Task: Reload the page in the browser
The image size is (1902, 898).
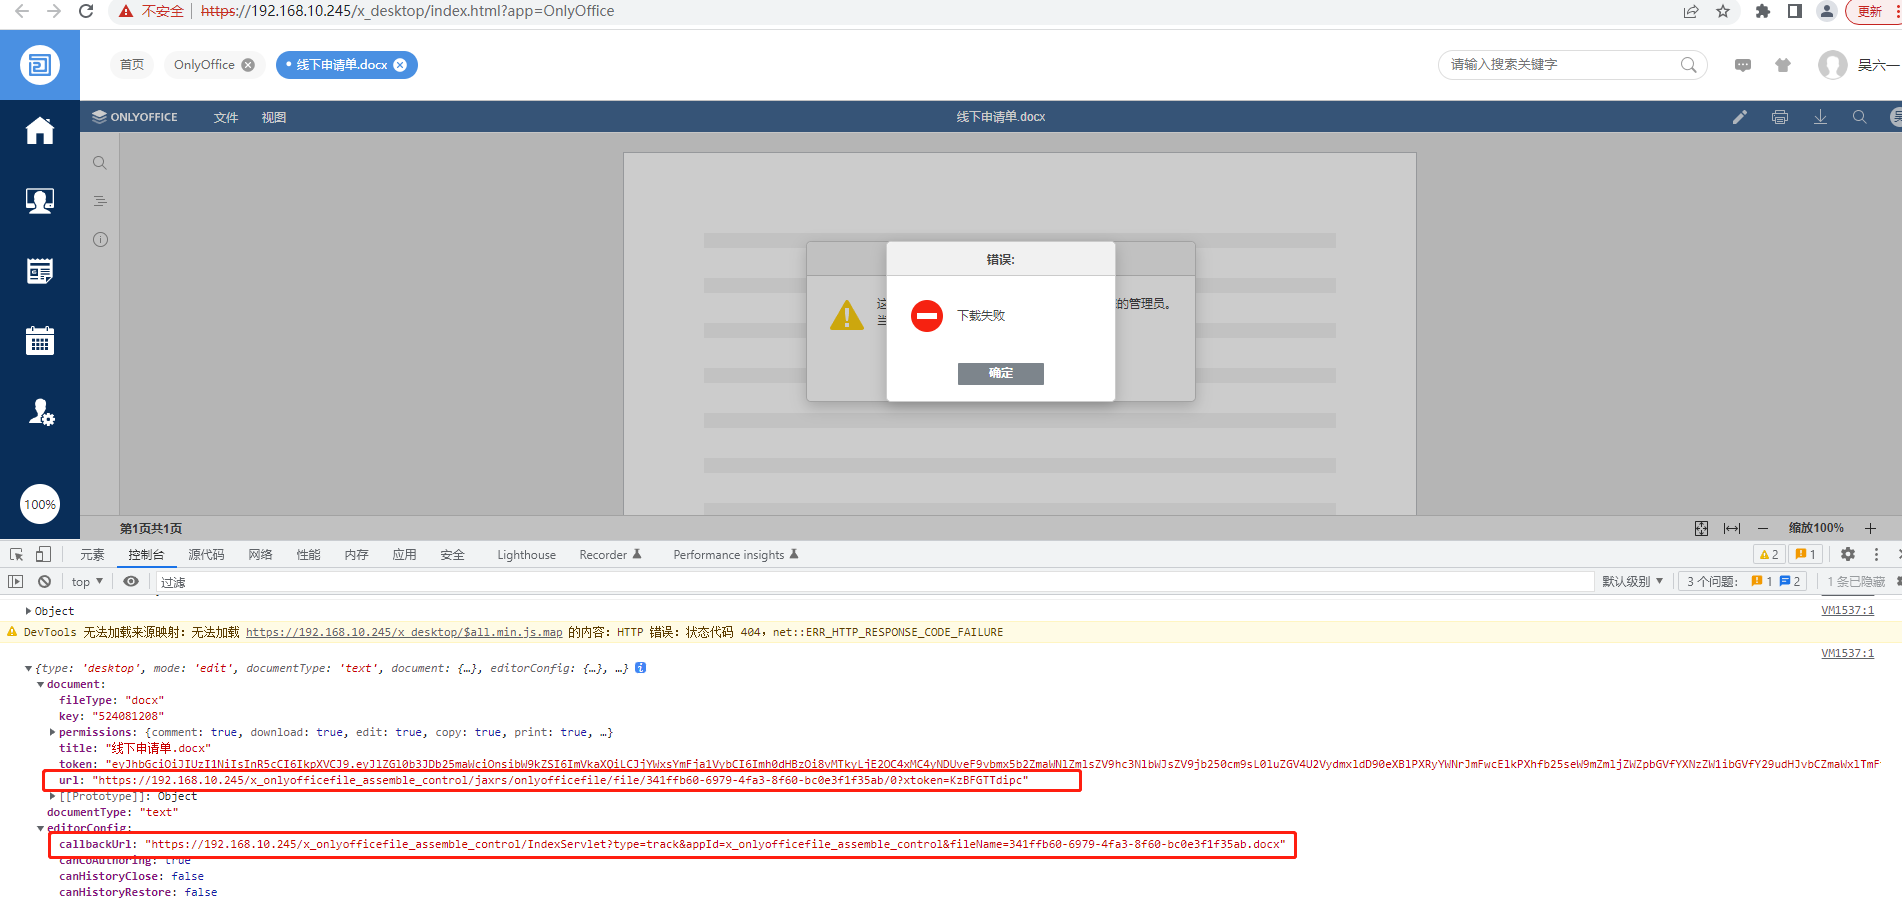Action: 86,11
